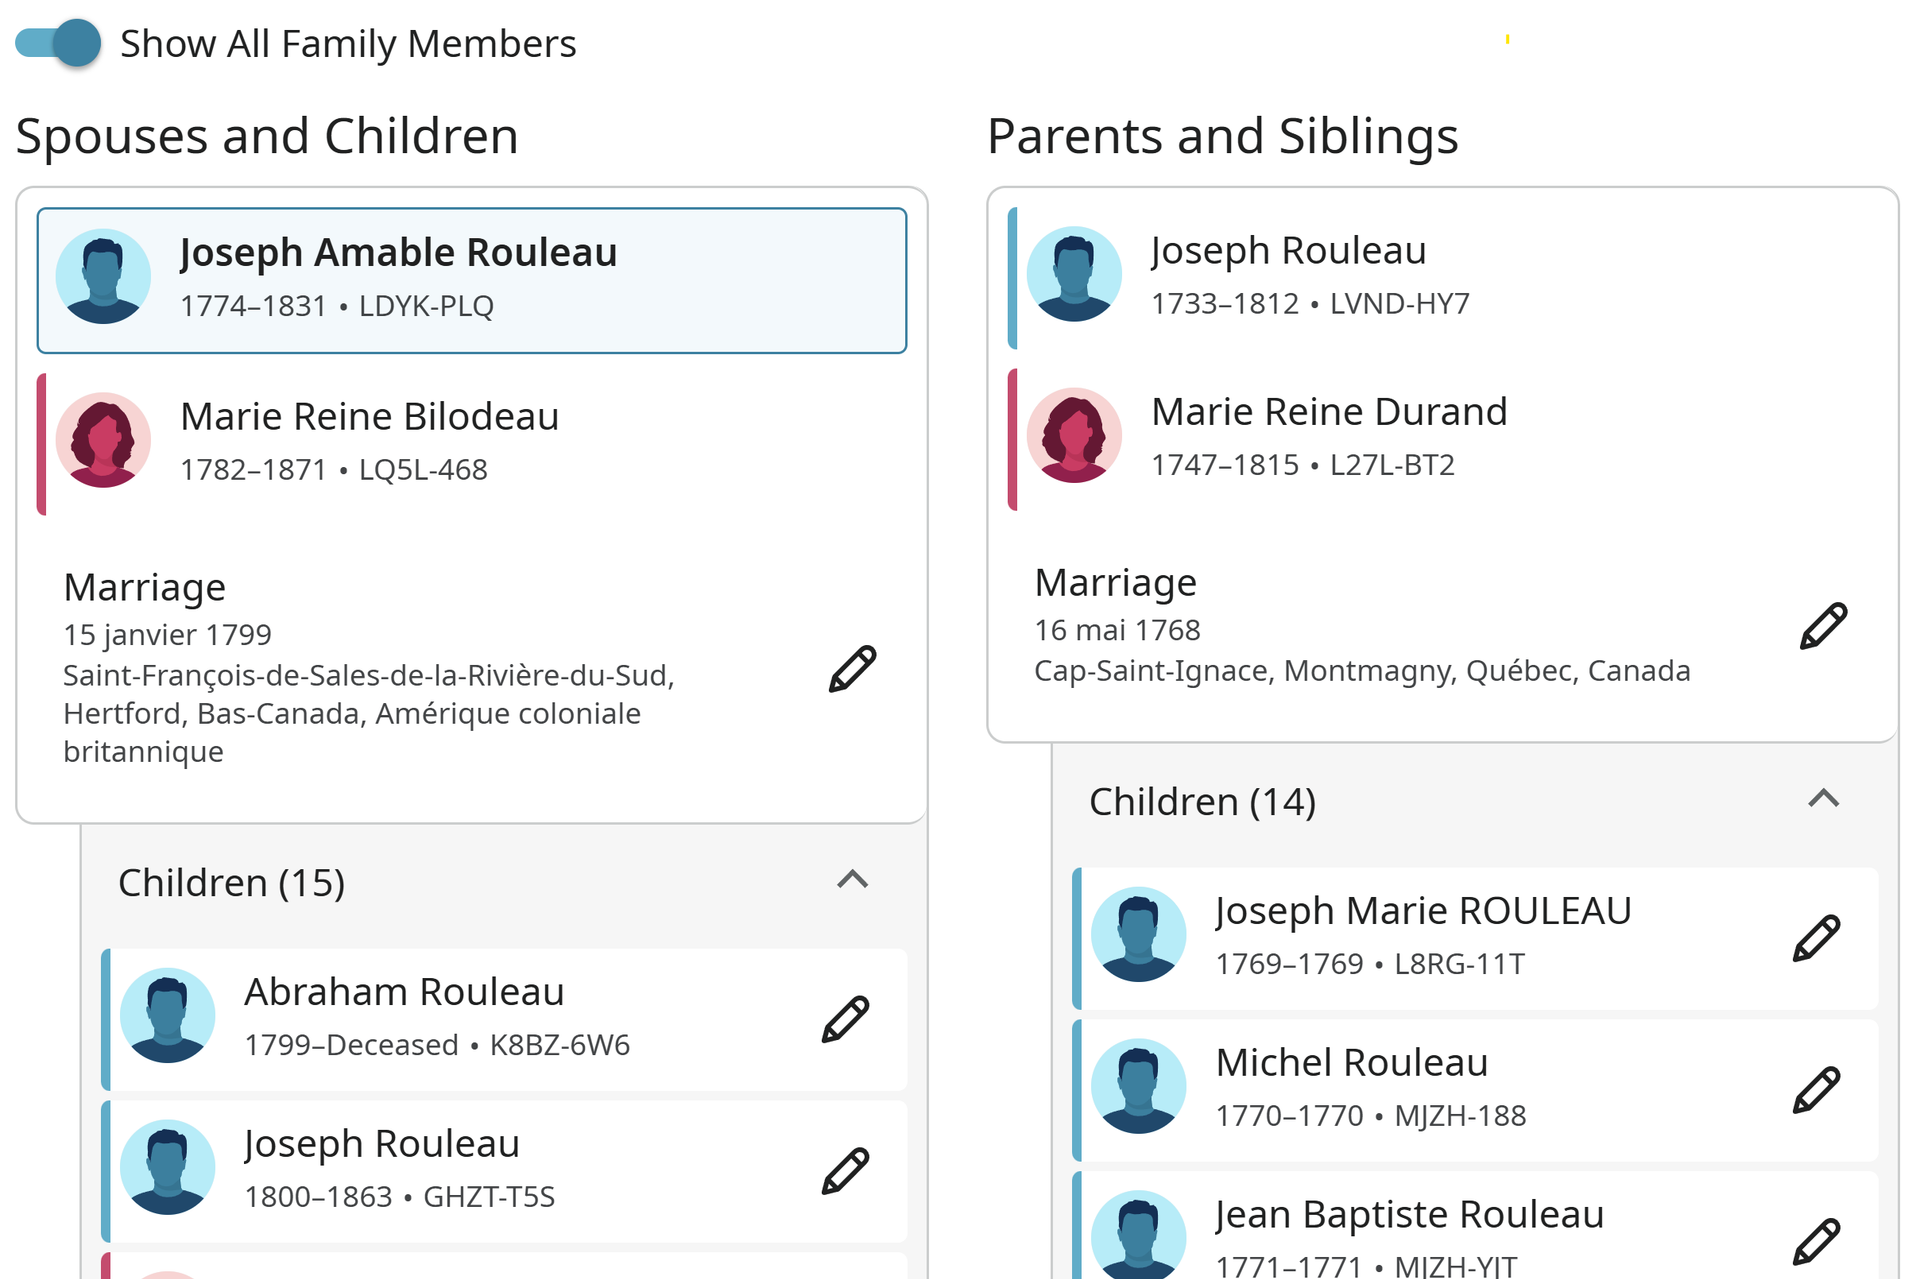Click Marie Reine Bilodeau's portrait avatar

103,440
